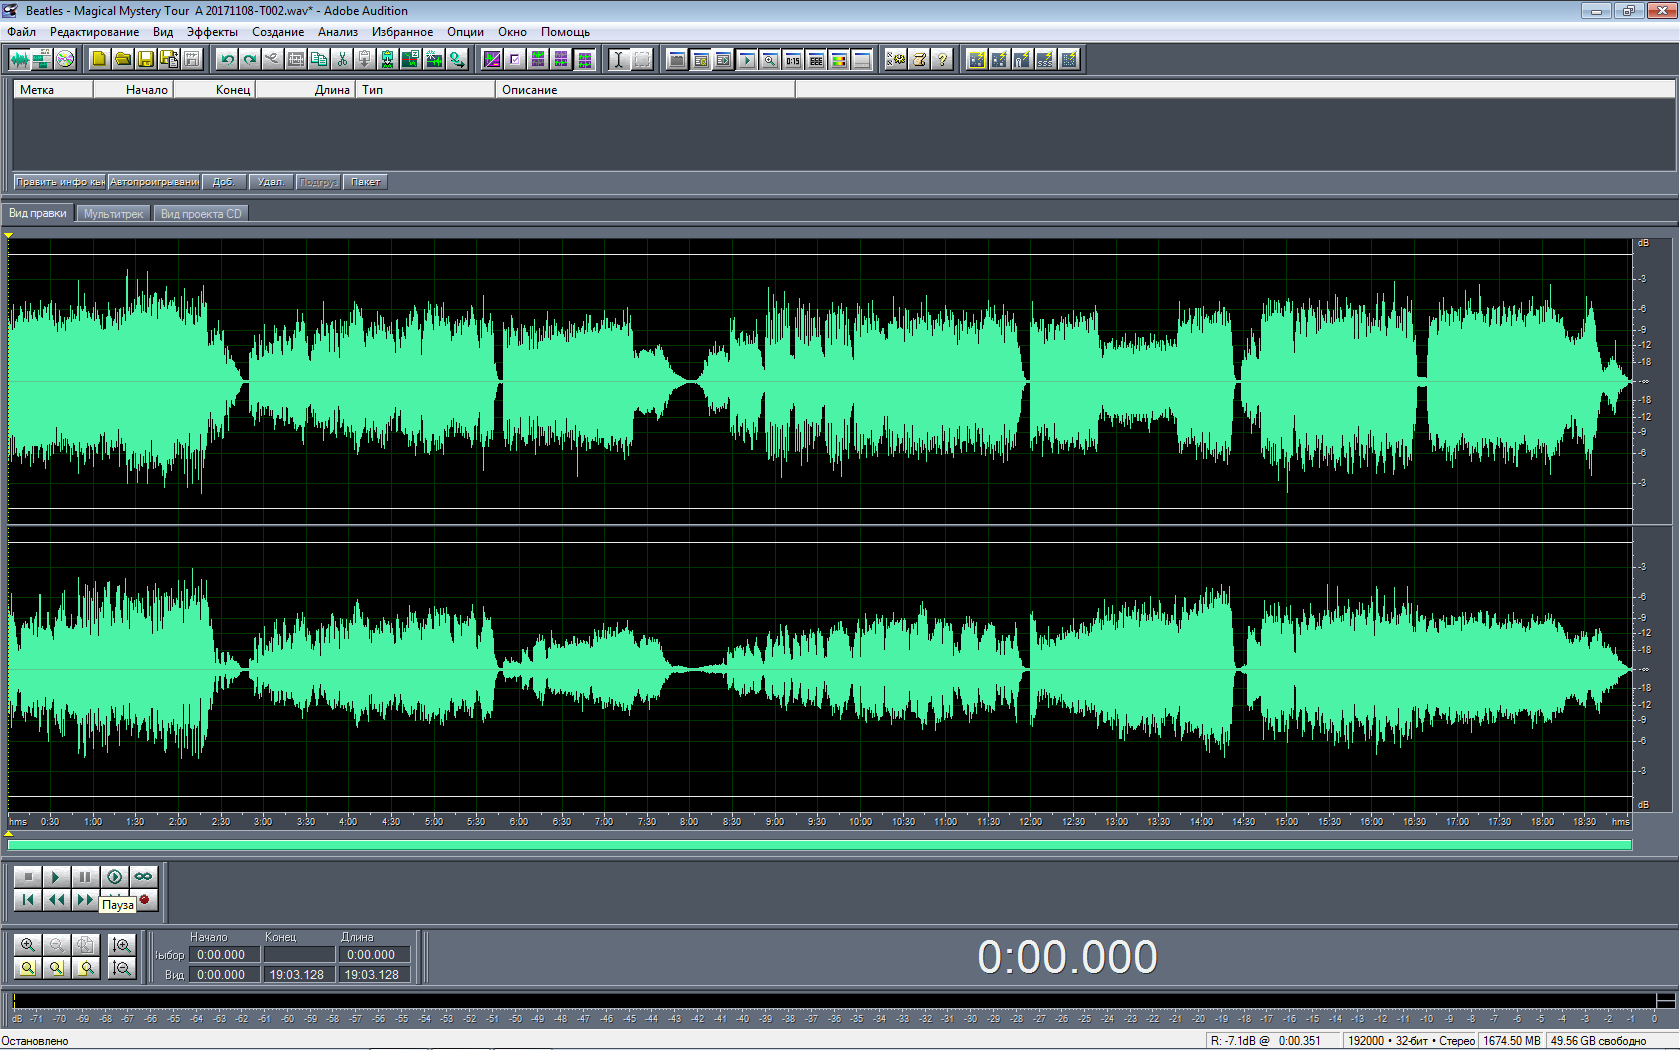1680x1050 pixels.
Task: Zoom out vertically
Action: 122,968
